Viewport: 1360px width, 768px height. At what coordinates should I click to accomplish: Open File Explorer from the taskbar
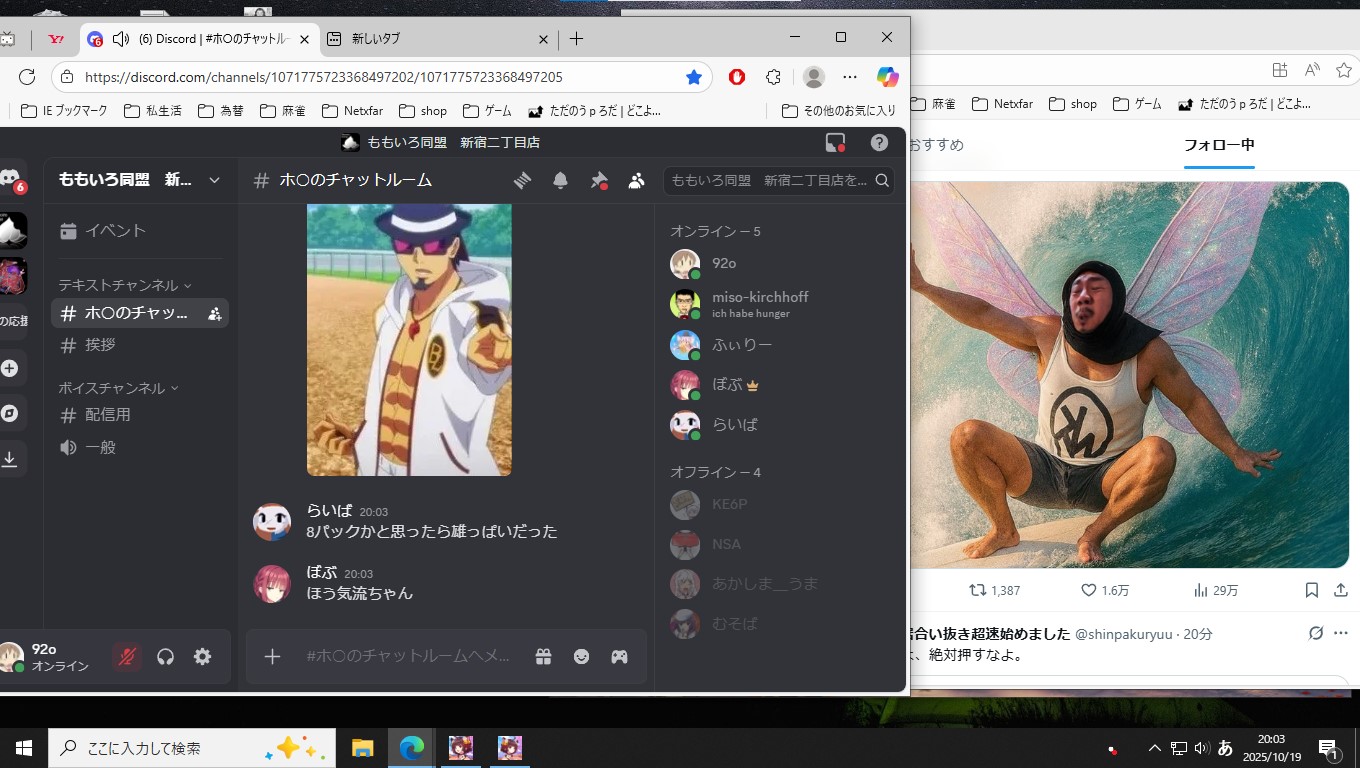click(x=362, y=747)
